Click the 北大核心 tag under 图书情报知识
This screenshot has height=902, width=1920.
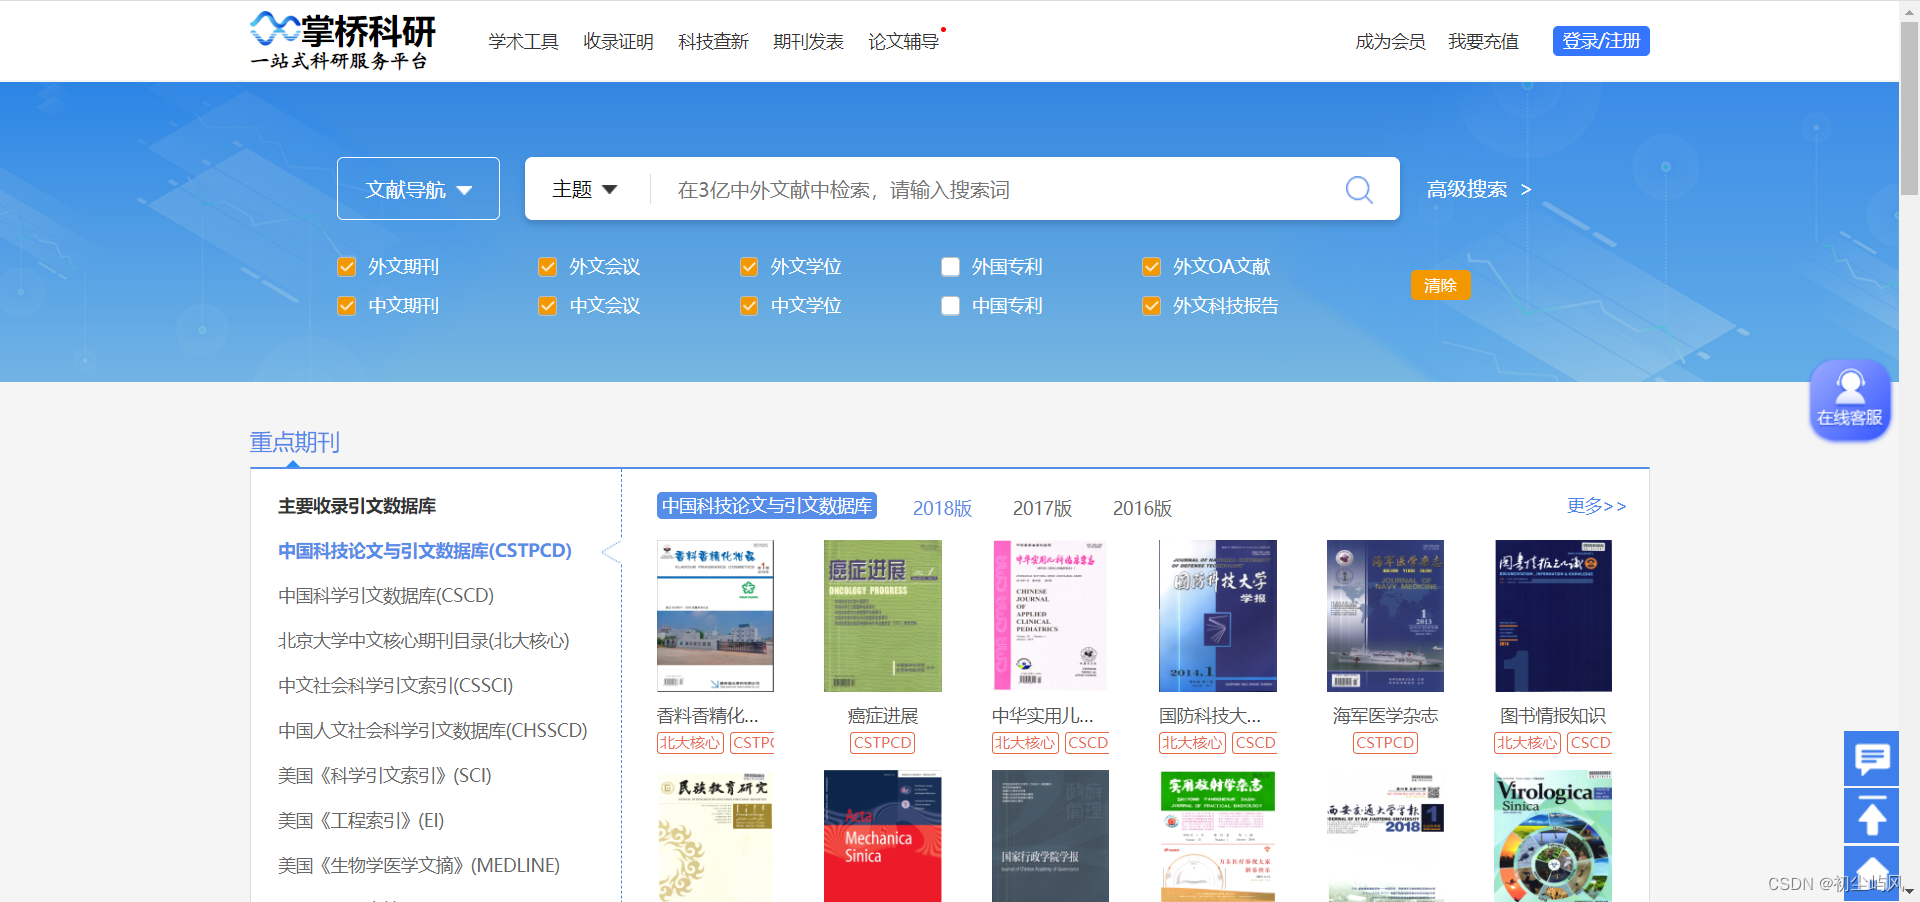[x=1527, y=743]
